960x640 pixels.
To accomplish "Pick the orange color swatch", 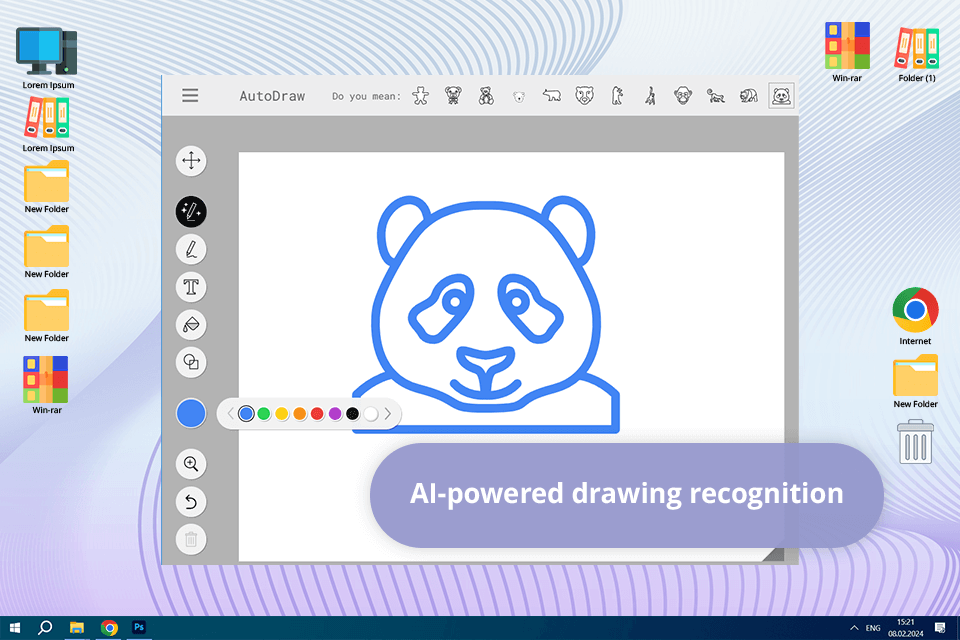I will tap(299, 414).
